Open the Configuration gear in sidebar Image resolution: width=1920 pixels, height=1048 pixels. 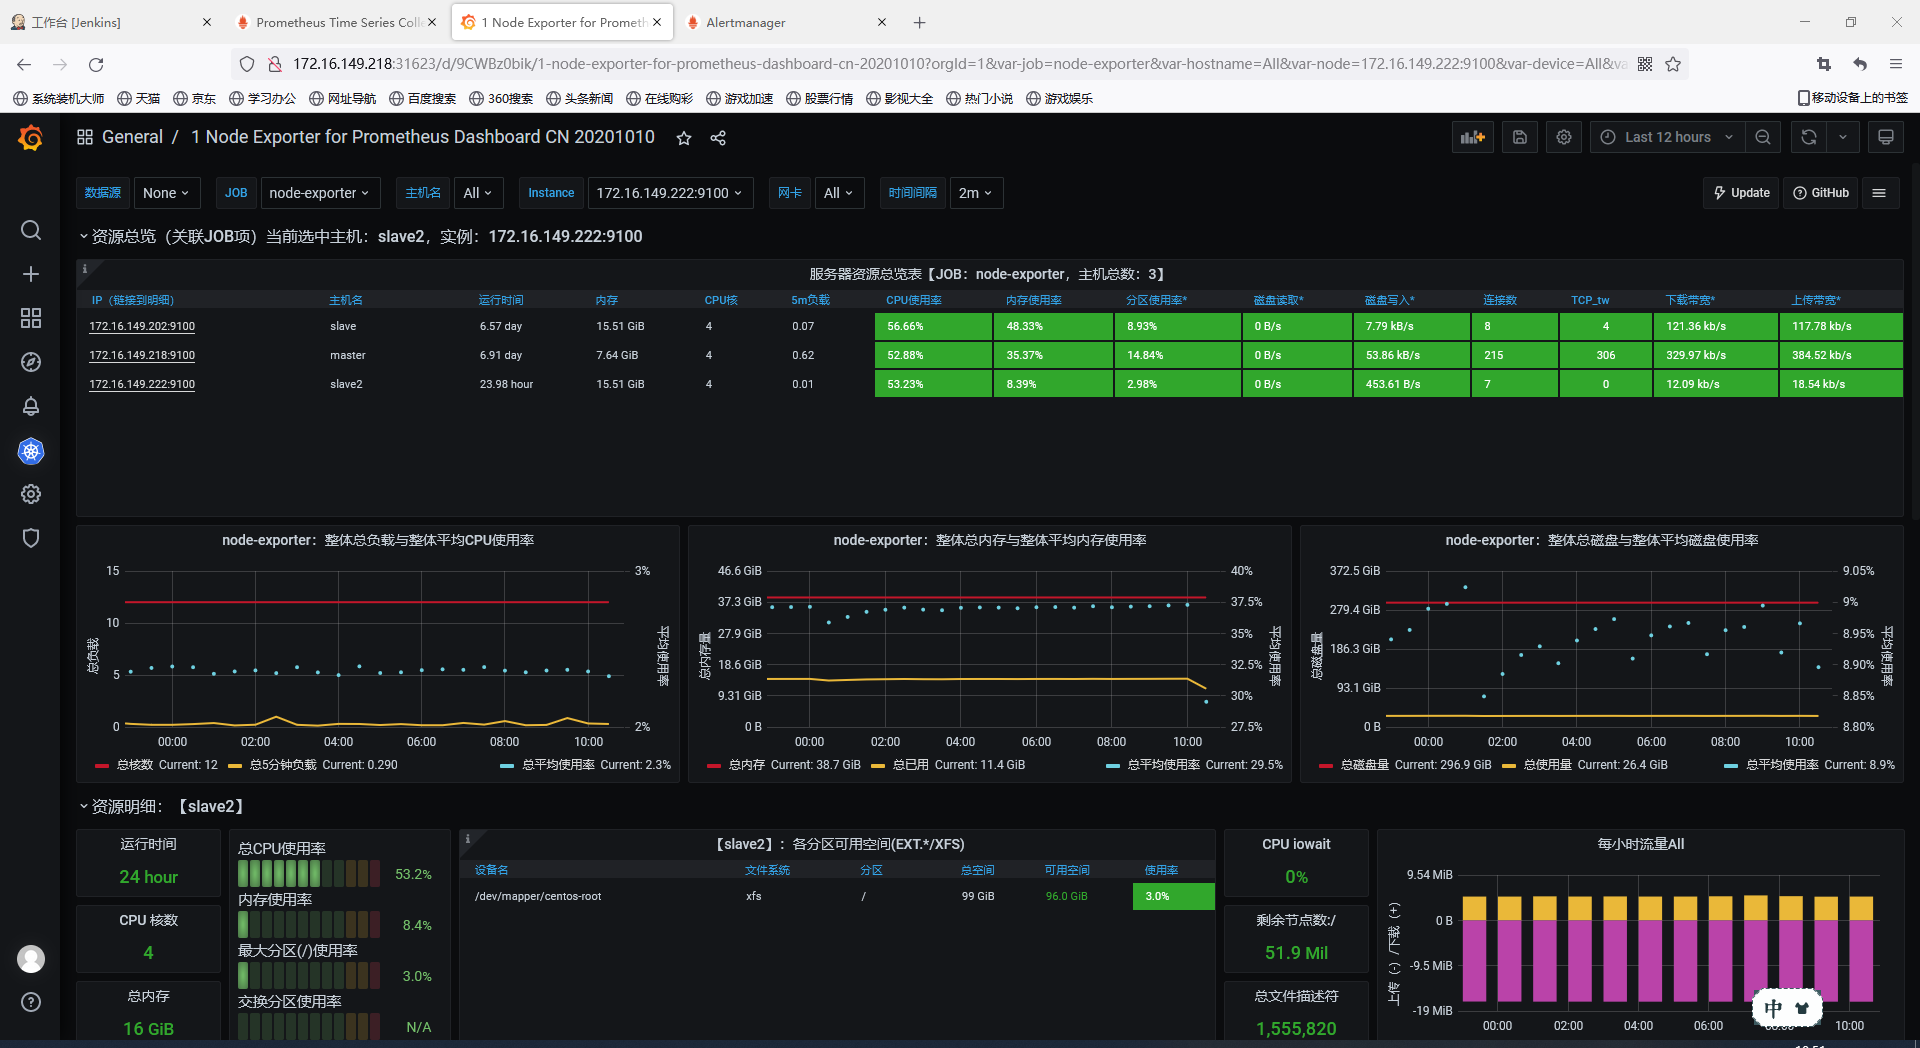coord(31,494)
